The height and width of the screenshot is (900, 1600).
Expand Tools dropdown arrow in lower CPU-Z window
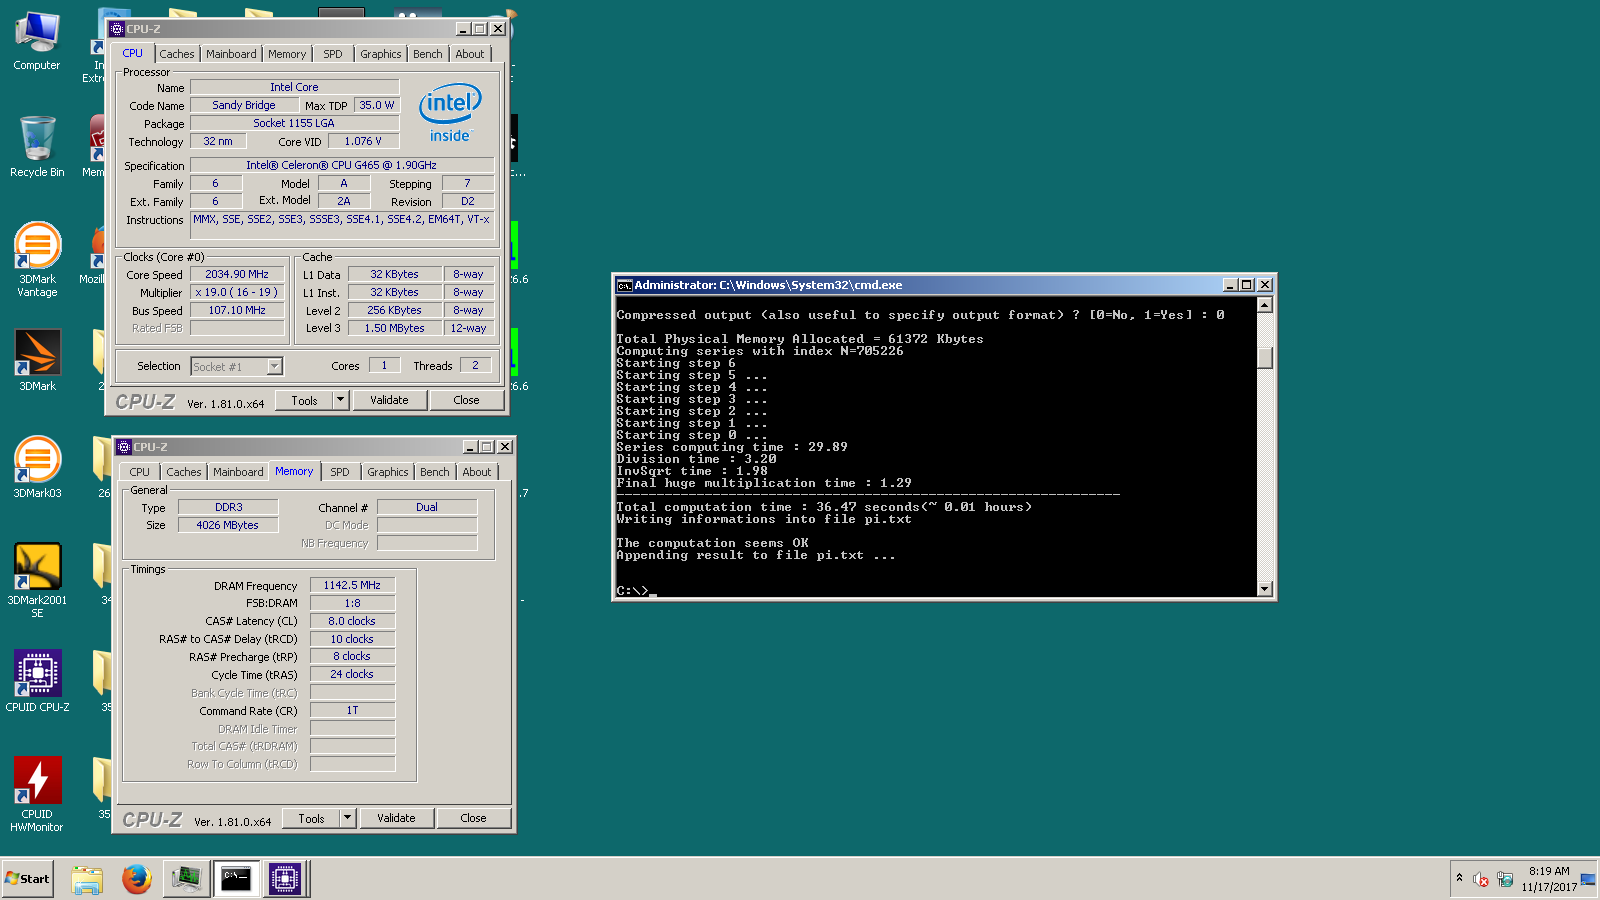click(x=347, y=818)
